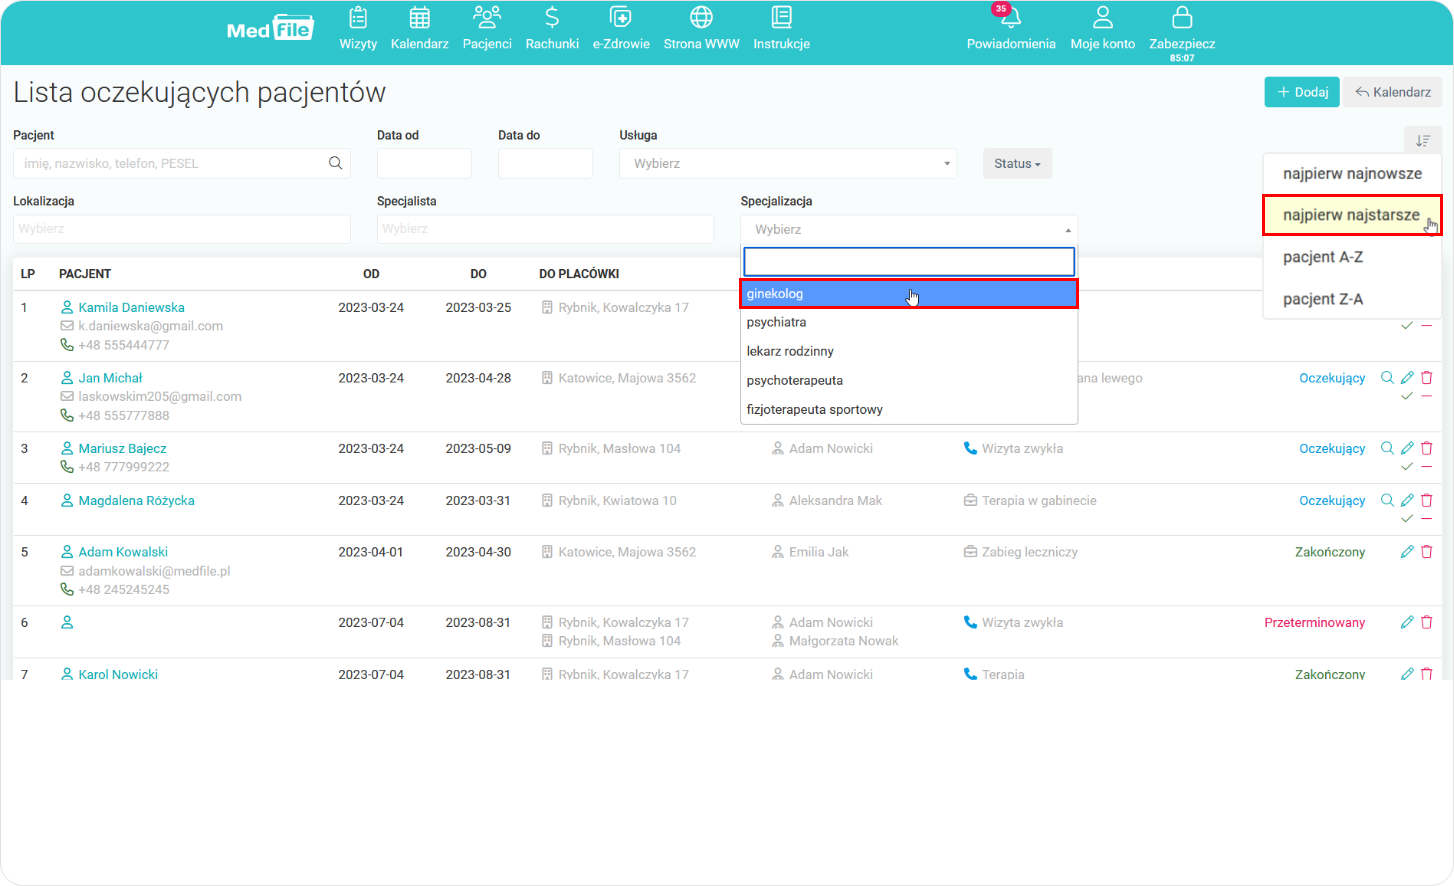Click the Zabezpiecz lock icon

tap(1182, 18)
